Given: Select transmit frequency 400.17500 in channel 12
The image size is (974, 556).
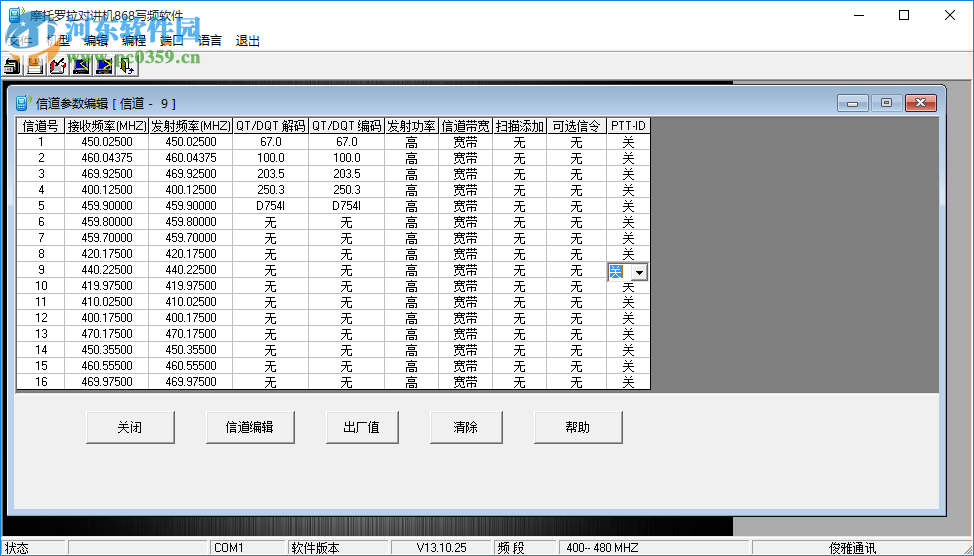Looking at the screenshot, I should (191, 318).
